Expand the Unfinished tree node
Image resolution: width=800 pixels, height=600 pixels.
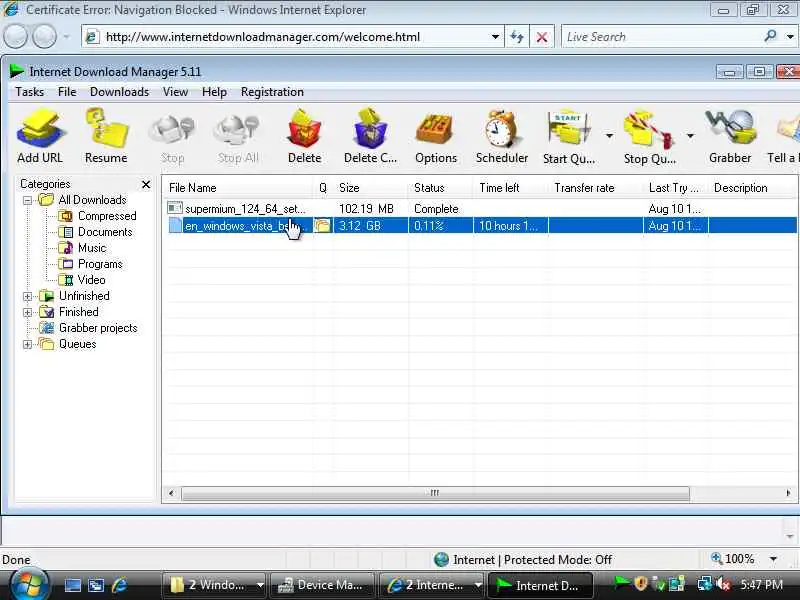(x=28, y=296)
